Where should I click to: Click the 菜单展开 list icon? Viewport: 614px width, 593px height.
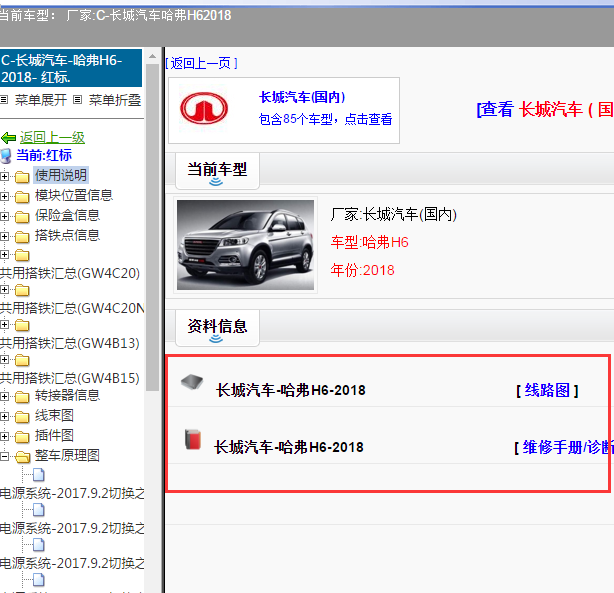pos(4,100)
